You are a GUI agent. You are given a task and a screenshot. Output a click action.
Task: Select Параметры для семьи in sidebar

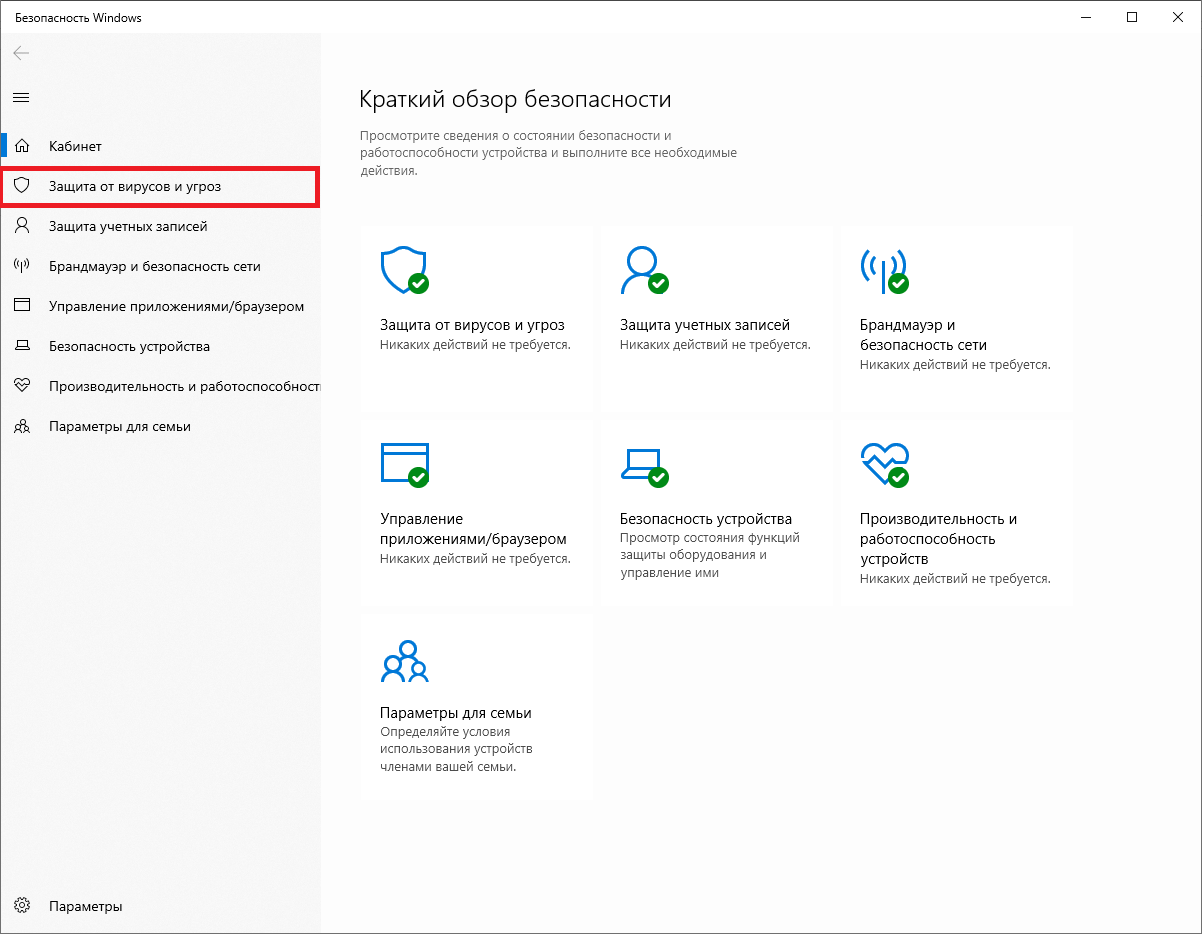(160, 426)
